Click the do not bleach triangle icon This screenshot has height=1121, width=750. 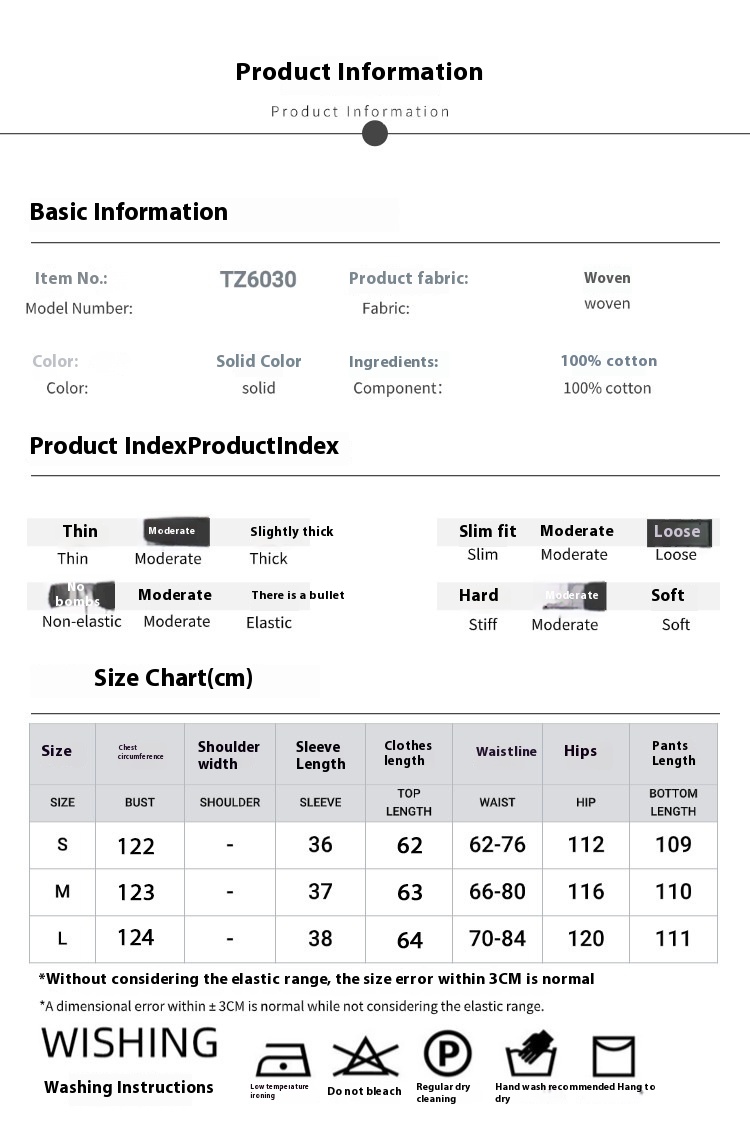pos(365,1057)
